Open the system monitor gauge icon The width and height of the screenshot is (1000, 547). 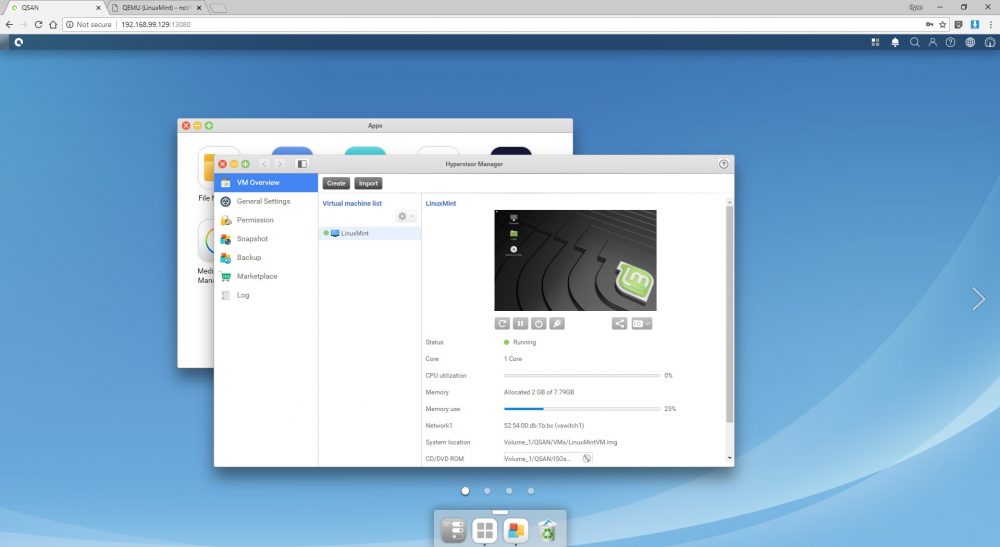990,42
